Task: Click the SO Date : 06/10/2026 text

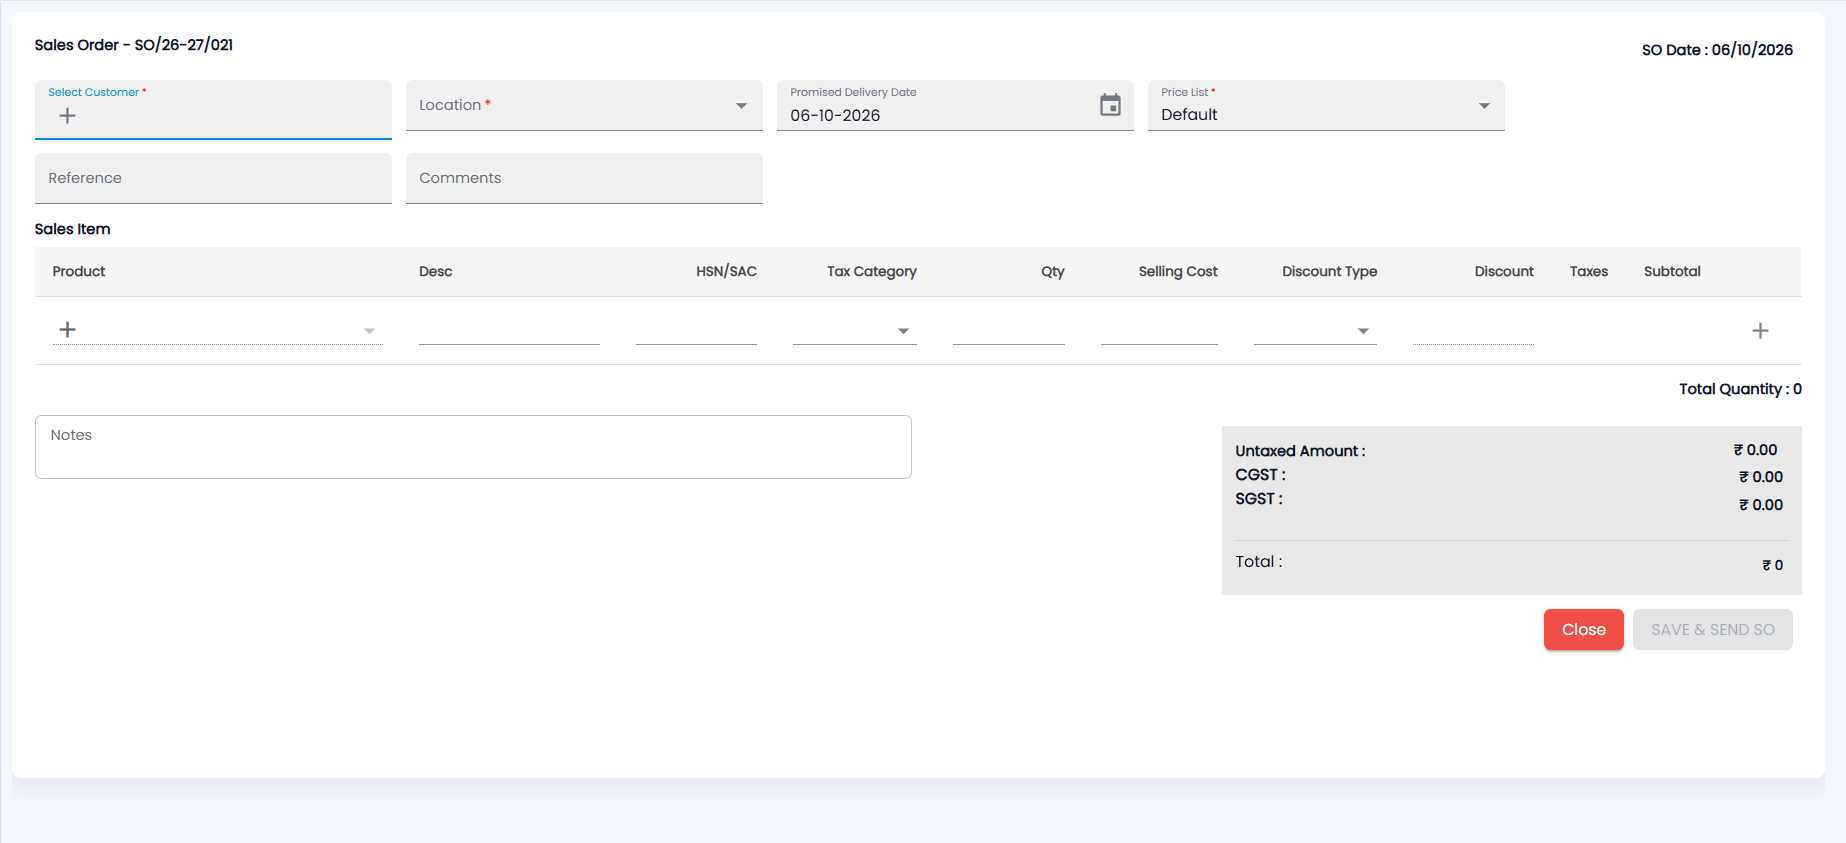Action: pos(1717,50)
